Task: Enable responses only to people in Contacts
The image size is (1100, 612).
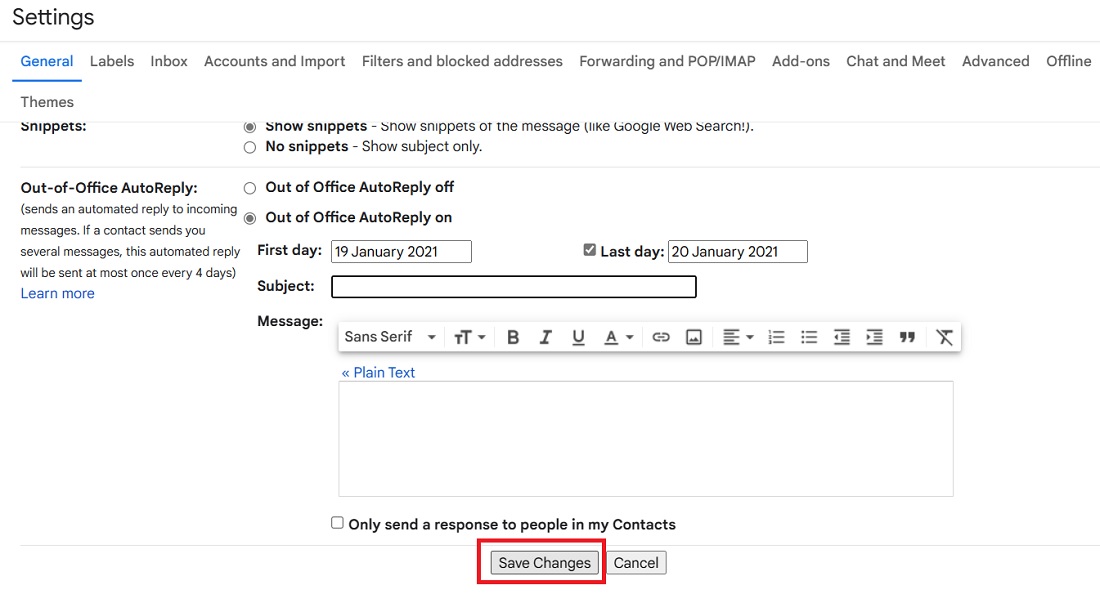Action: [x=337, y=522]
